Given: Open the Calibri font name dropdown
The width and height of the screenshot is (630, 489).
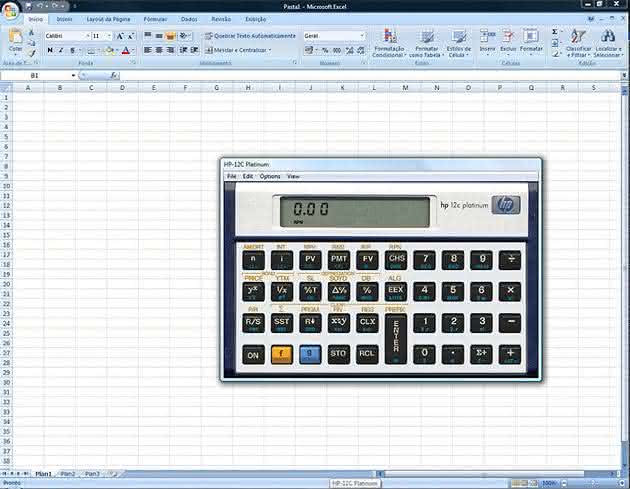Looking at the screenshot, I should click(88, 36).
